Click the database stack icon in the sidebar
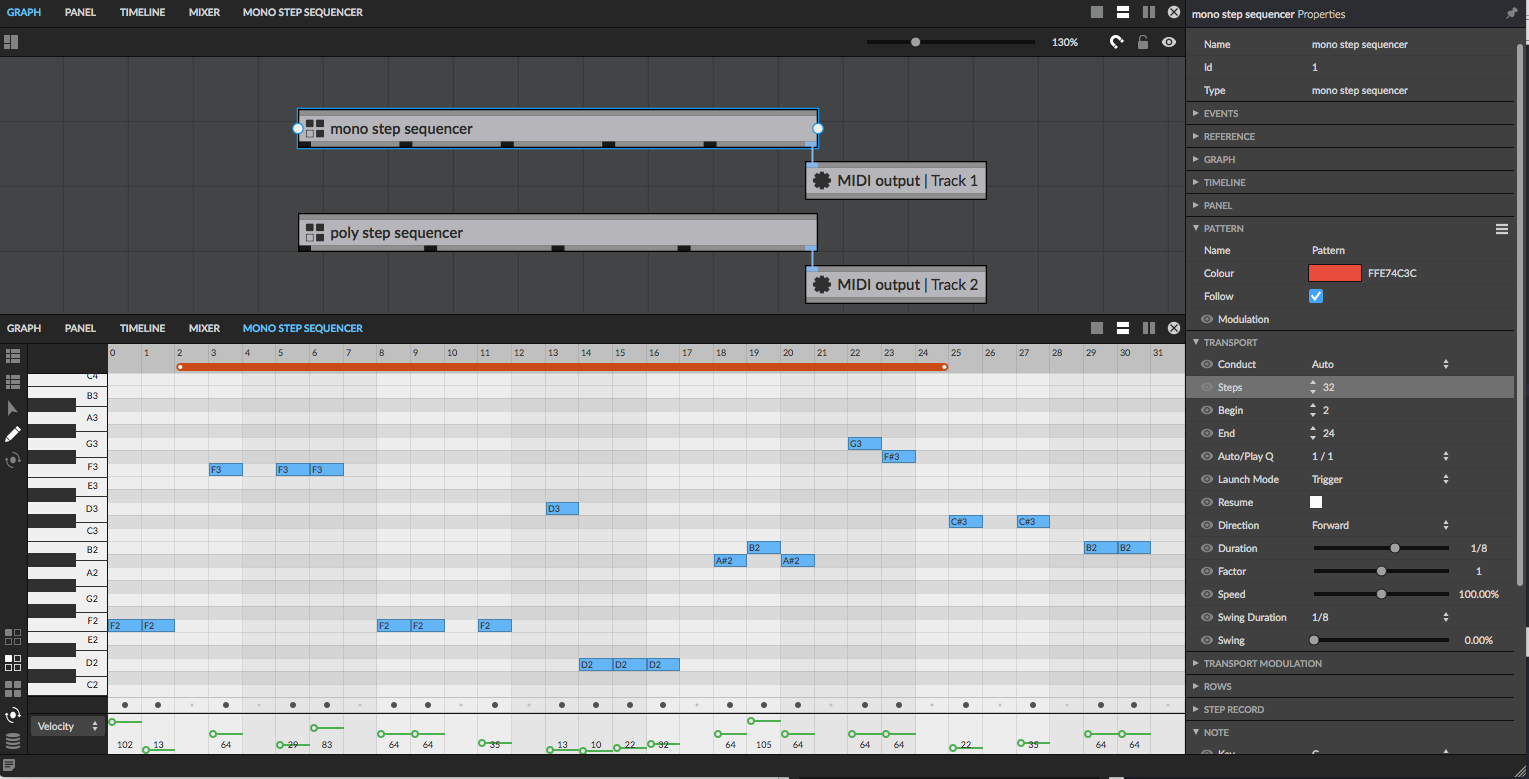 13,741
